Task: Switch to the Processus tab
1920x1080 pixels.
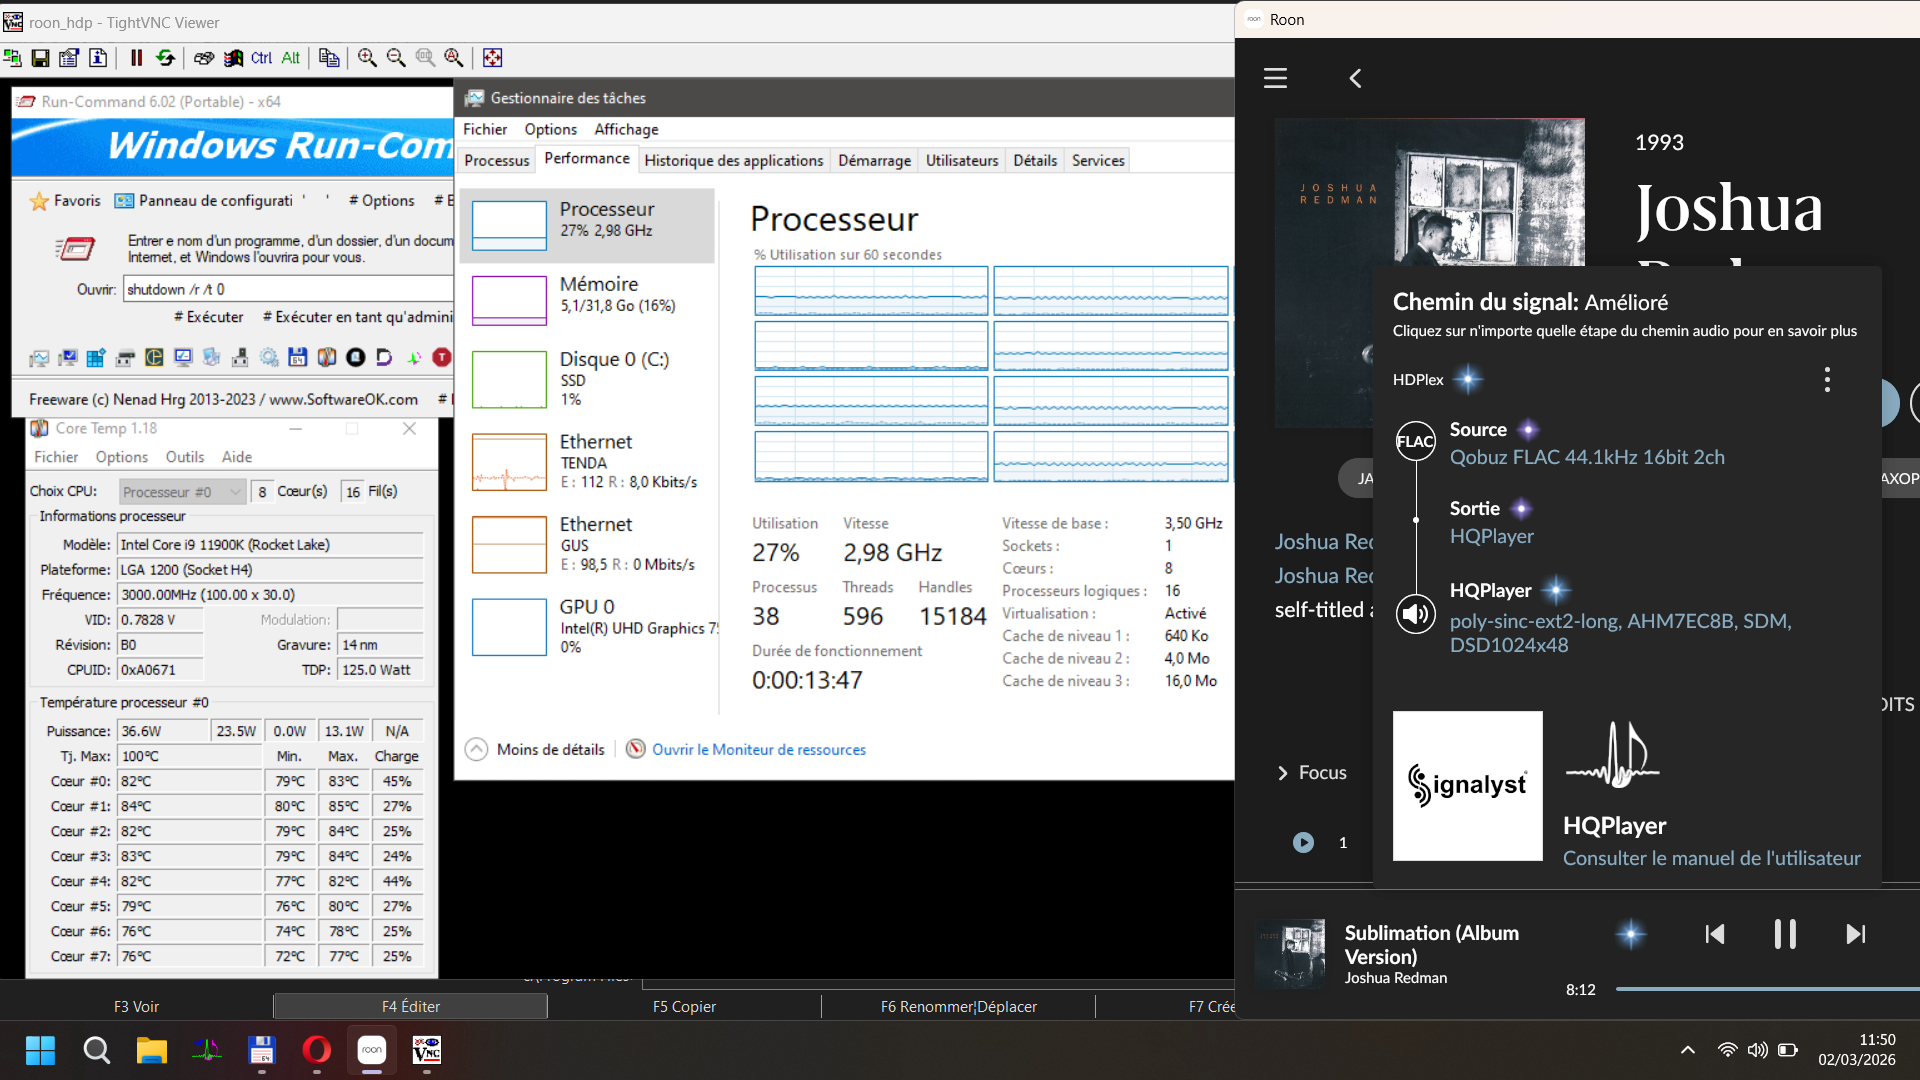Action: coord(497,160)
